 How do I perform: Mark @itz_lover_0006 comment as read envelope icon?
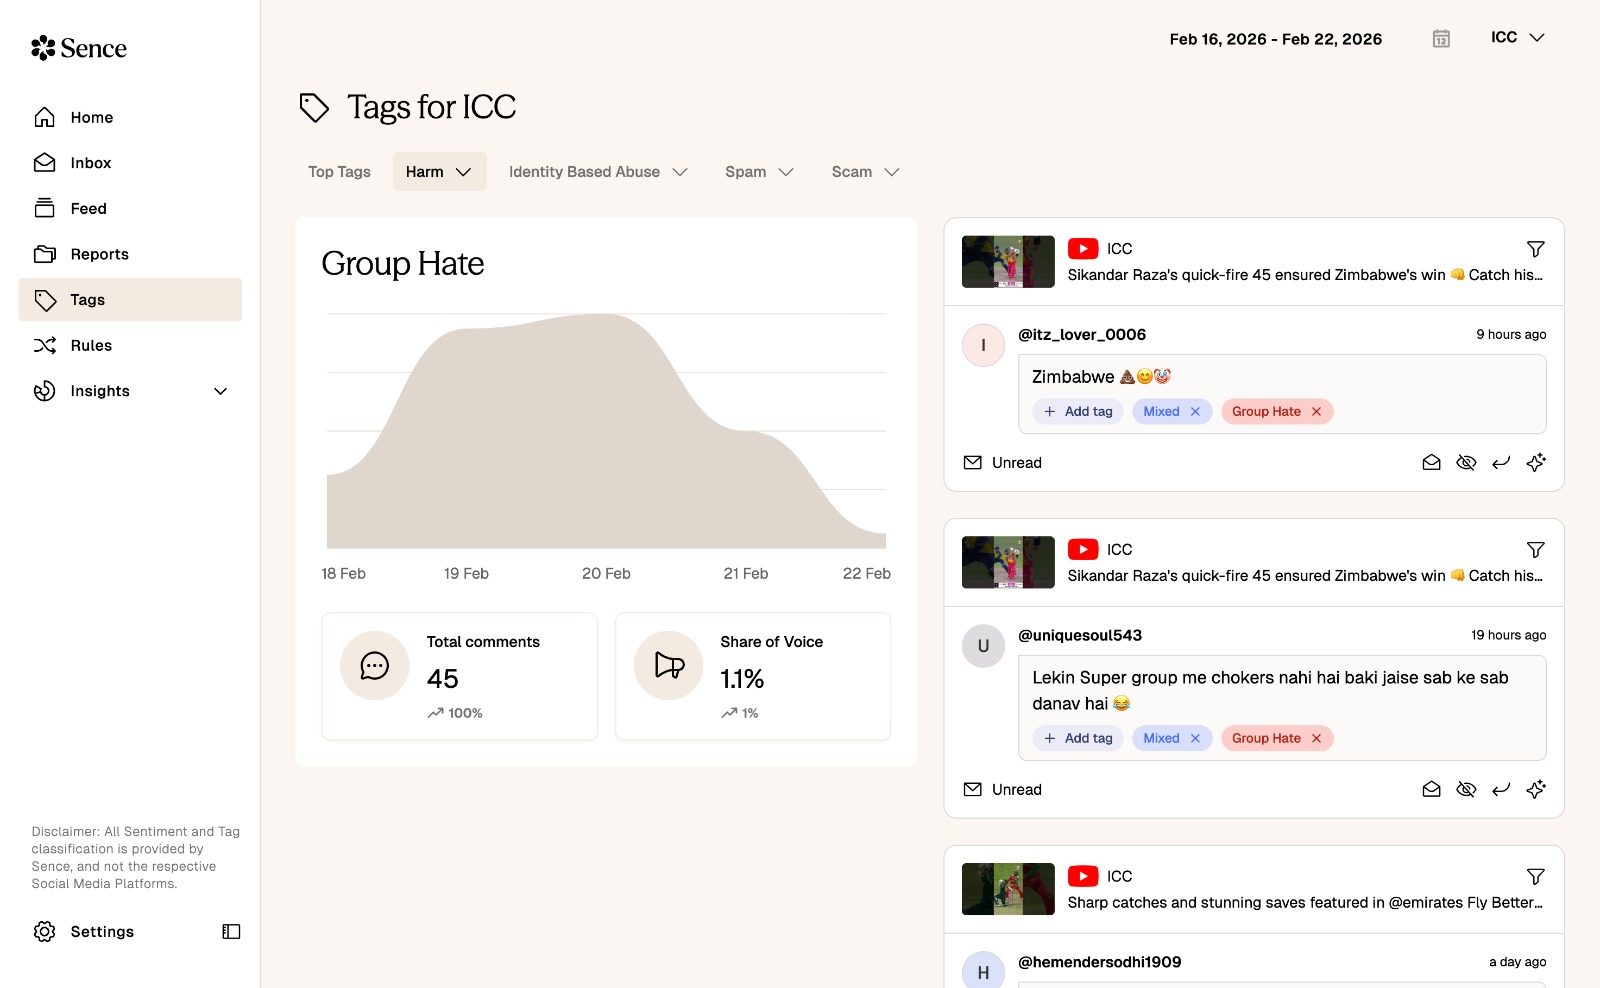[1431, 463]
